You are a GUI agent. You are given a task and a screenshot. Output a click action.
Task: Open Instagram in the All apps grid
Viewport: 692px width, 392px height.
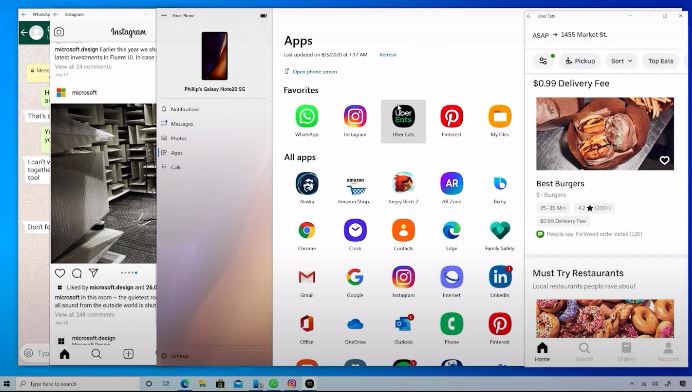tap(403, 277)
